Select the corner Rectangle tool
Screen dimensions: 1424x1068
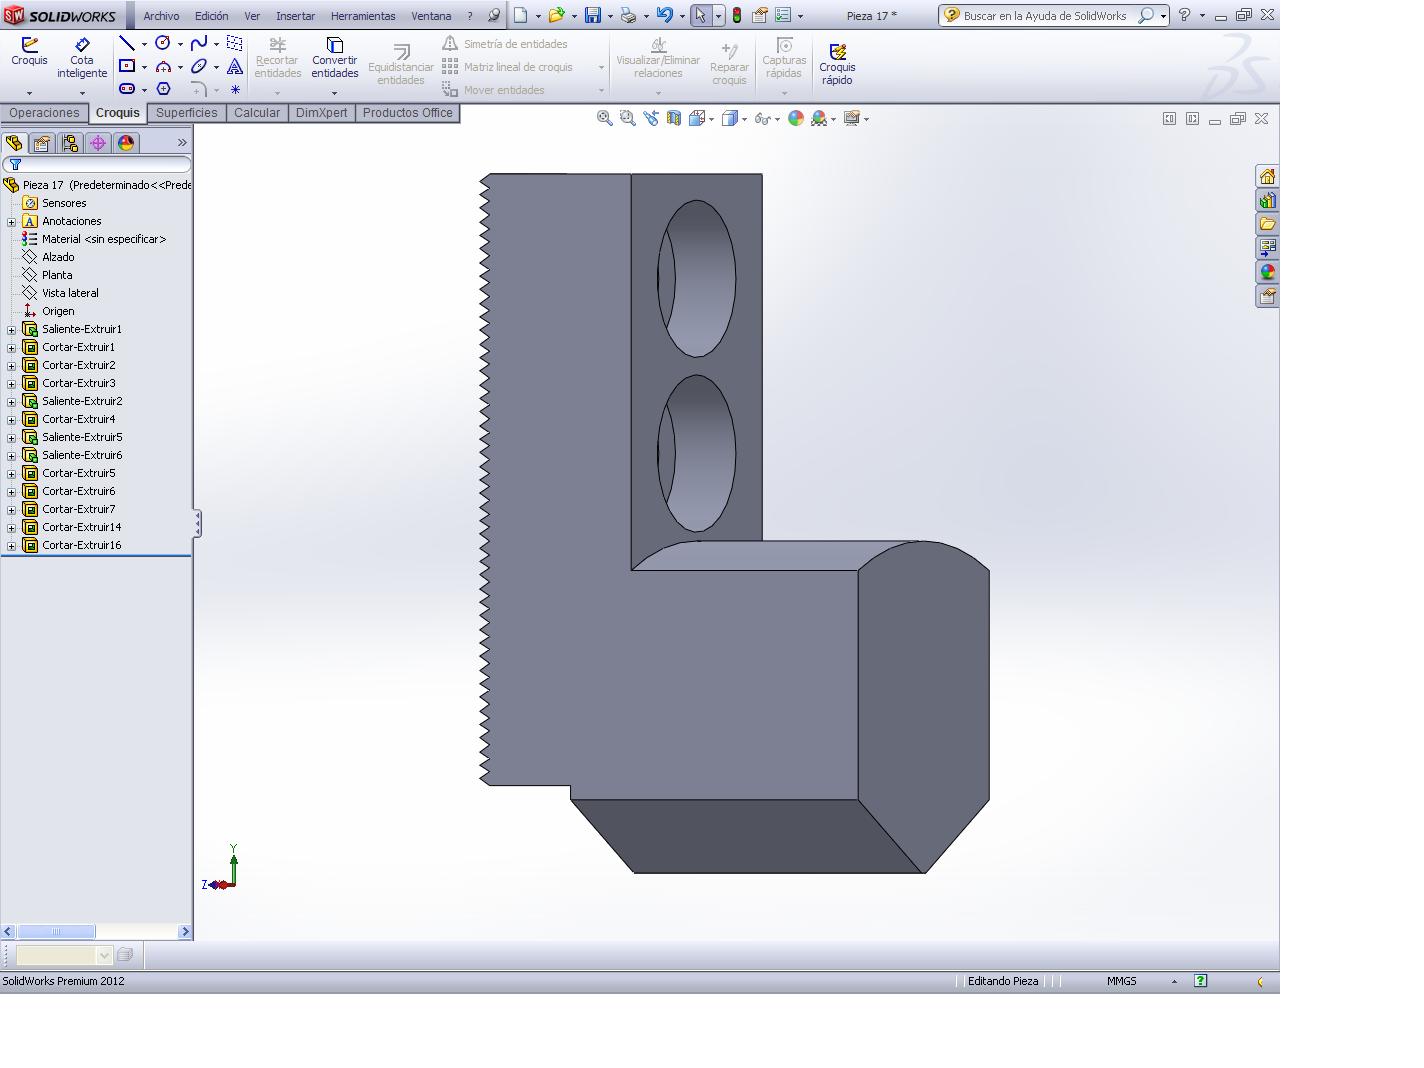point(127,67)
